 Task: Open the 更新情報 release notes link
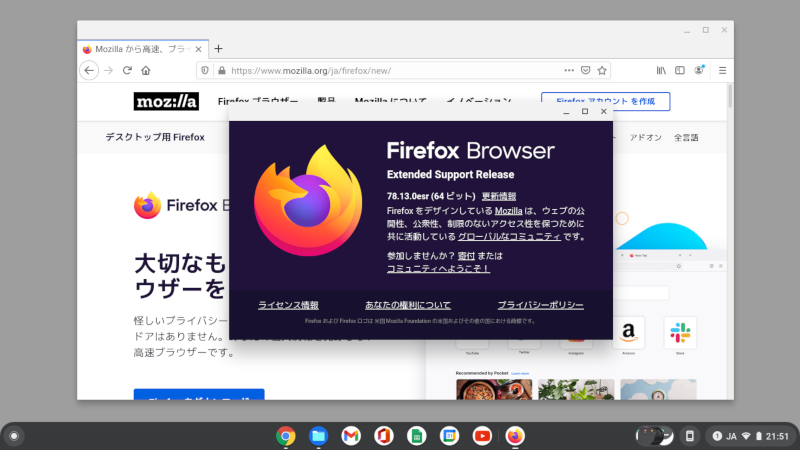(x=499, y=196)
